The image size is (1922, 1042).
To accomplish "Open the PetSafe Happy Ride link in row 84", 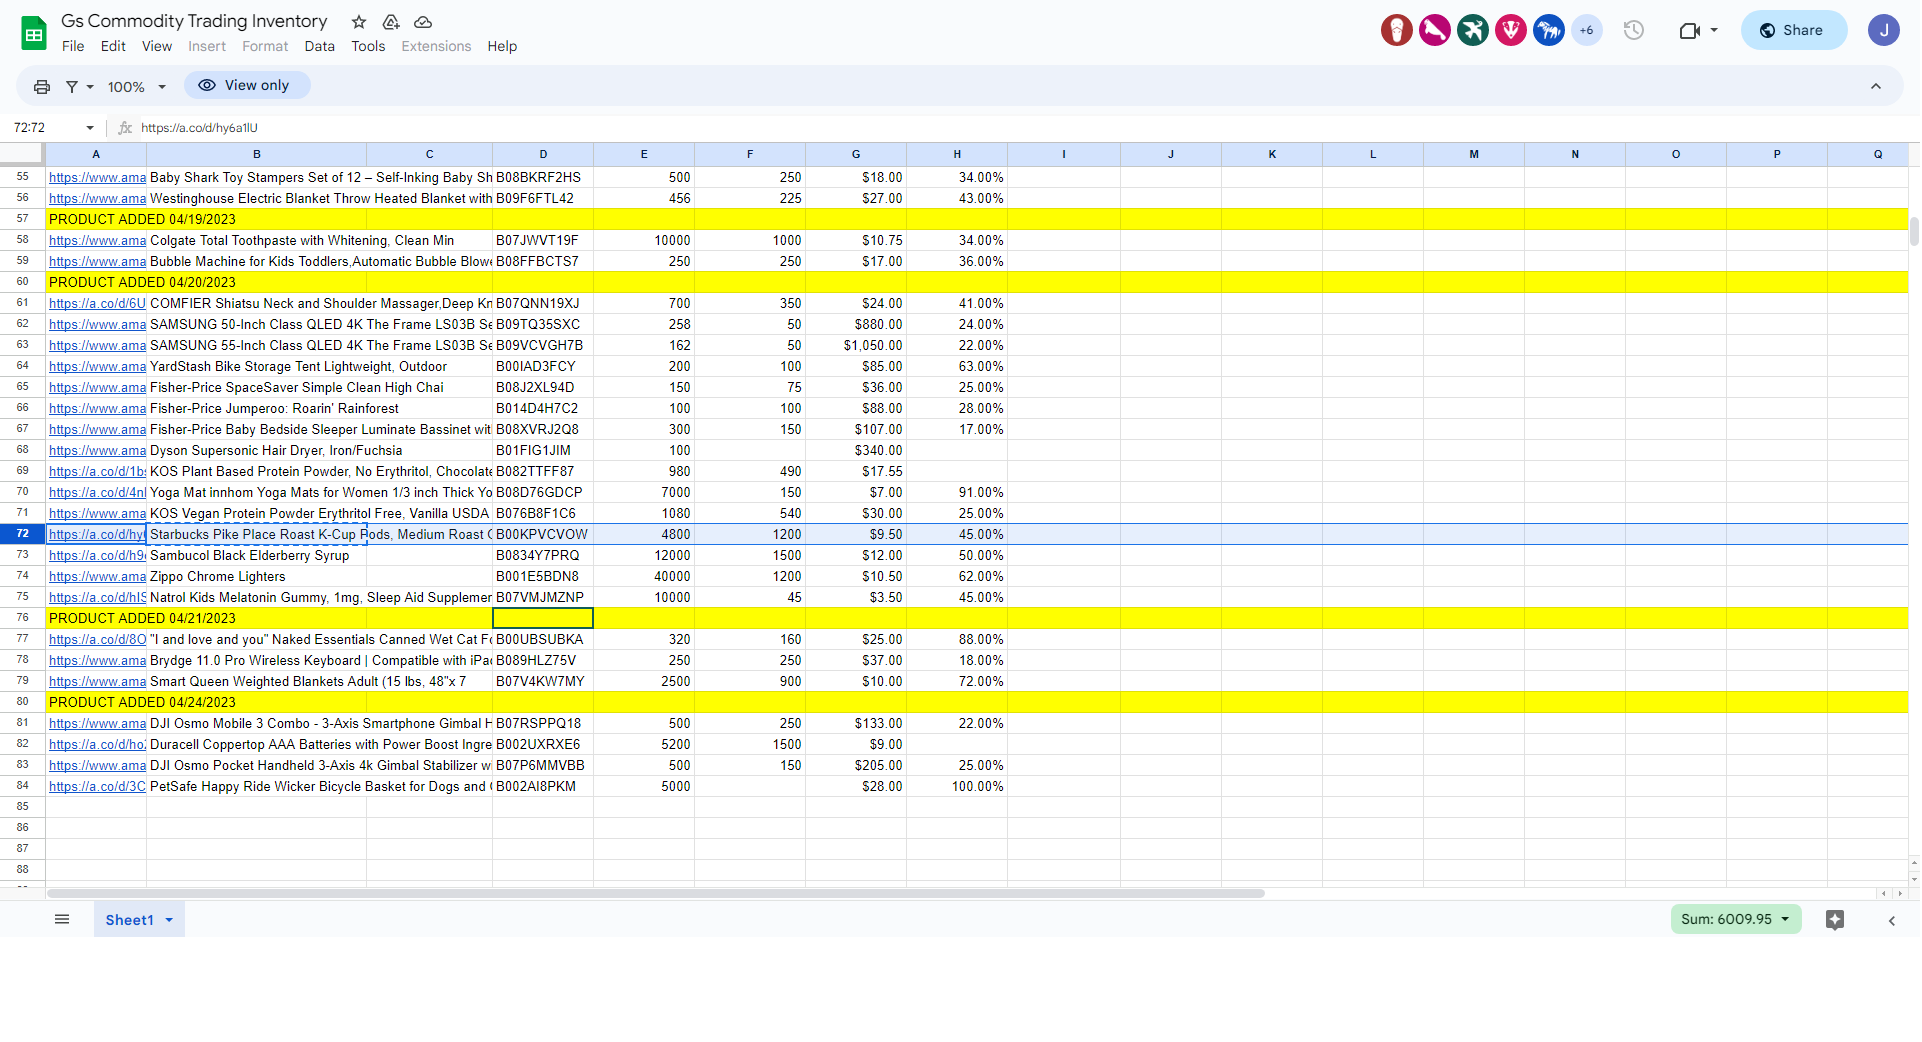I will click(97, 787).
